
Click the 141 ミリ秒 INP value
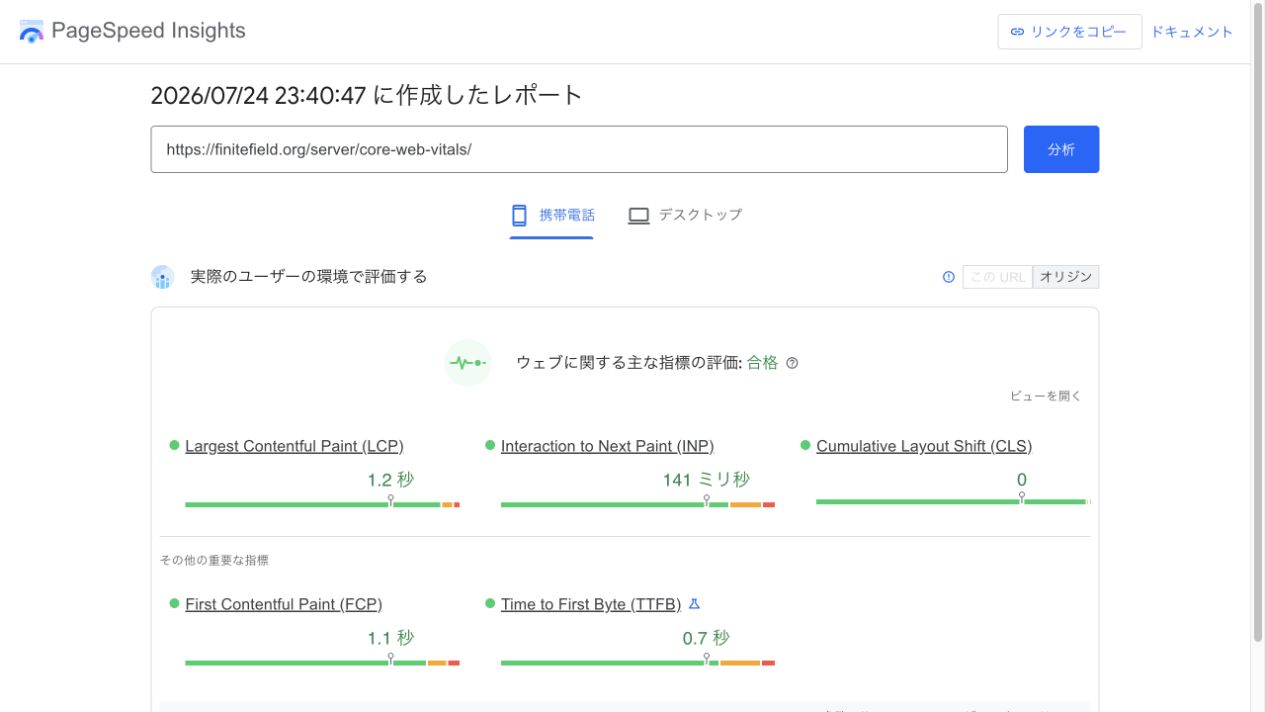point(706,480)
